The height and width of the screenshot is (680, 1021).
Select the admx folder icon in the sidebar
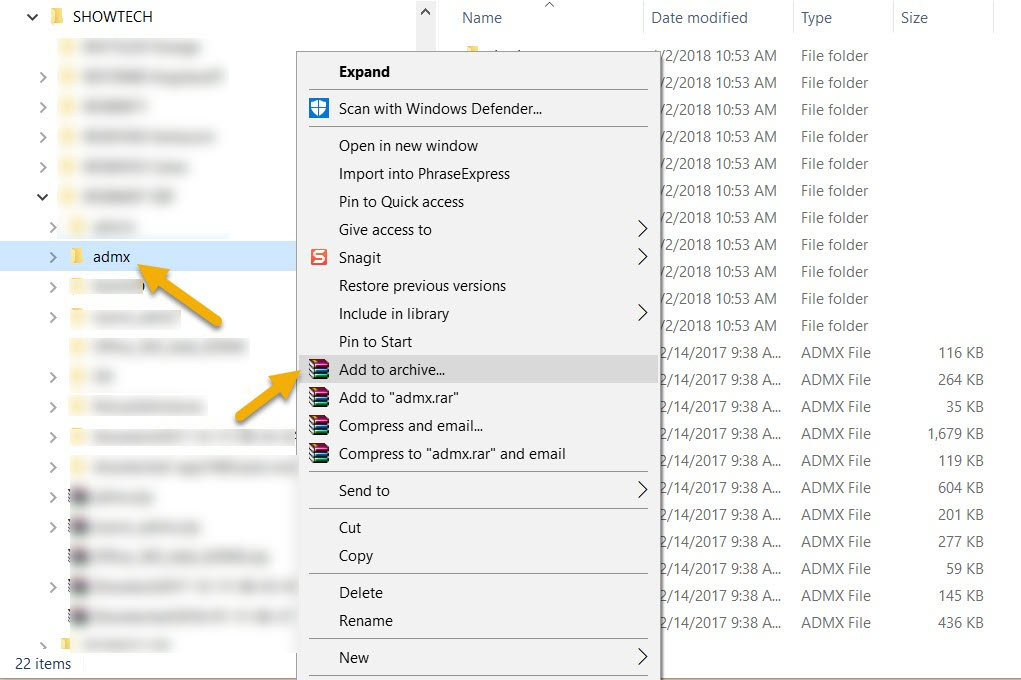coord(78,257)
